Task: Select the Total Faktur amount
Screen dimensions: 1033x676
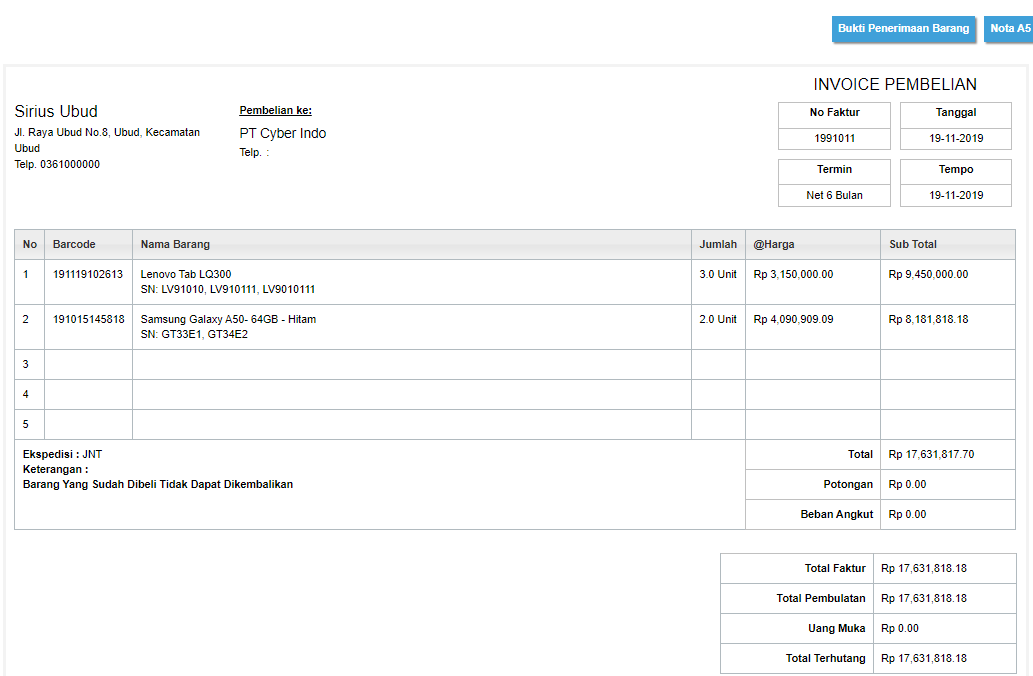Action: click(x=924, y=568)
